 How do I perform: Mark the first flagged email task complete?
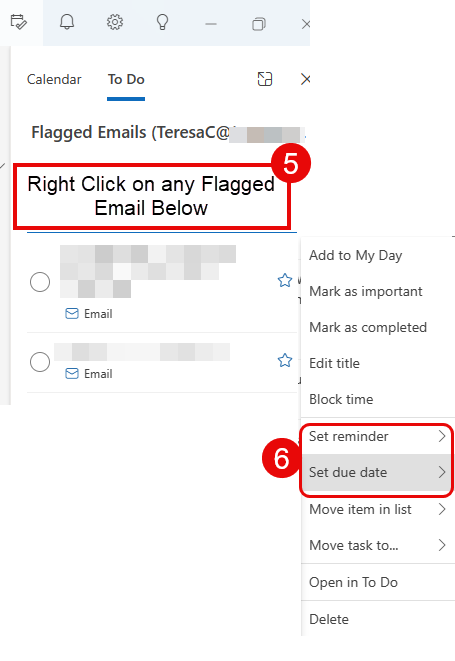tap(40, 282)
